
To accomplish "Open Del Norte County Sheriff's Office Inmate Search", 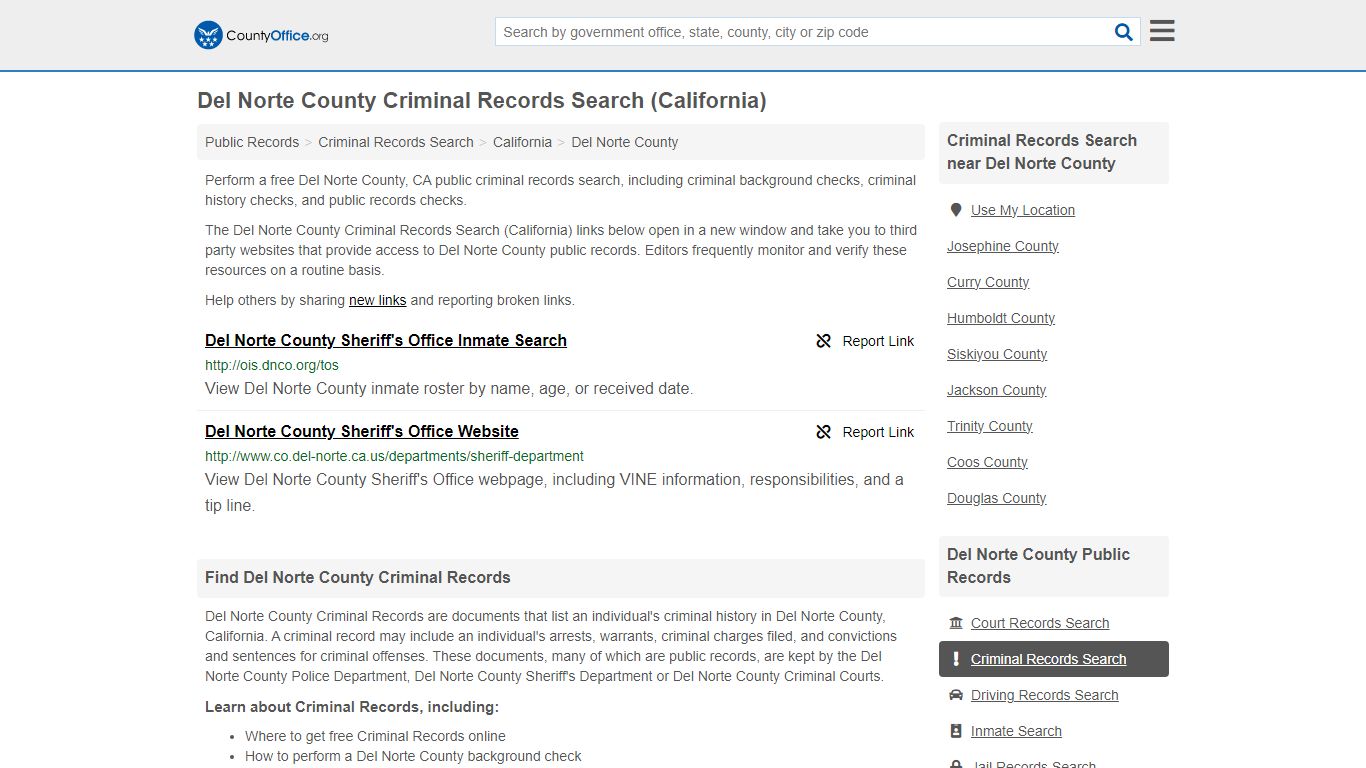I will point(386,340).
